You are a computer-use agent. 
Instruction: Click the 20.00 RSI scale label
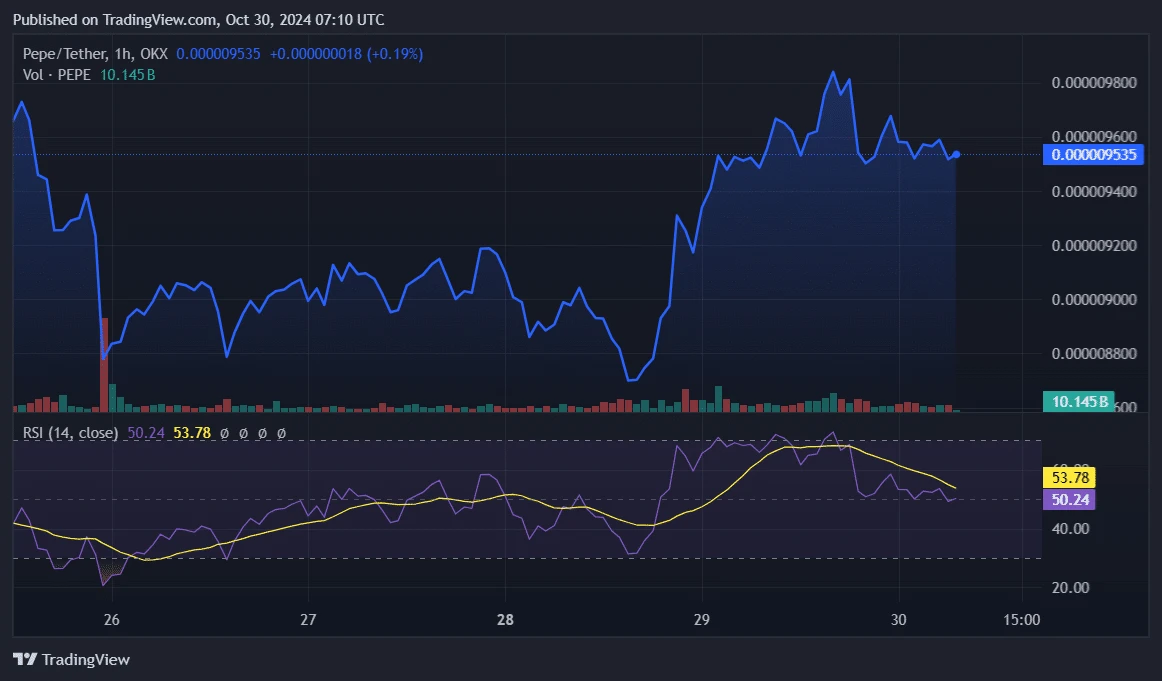pyautogui.click(x=1069, y=587)
